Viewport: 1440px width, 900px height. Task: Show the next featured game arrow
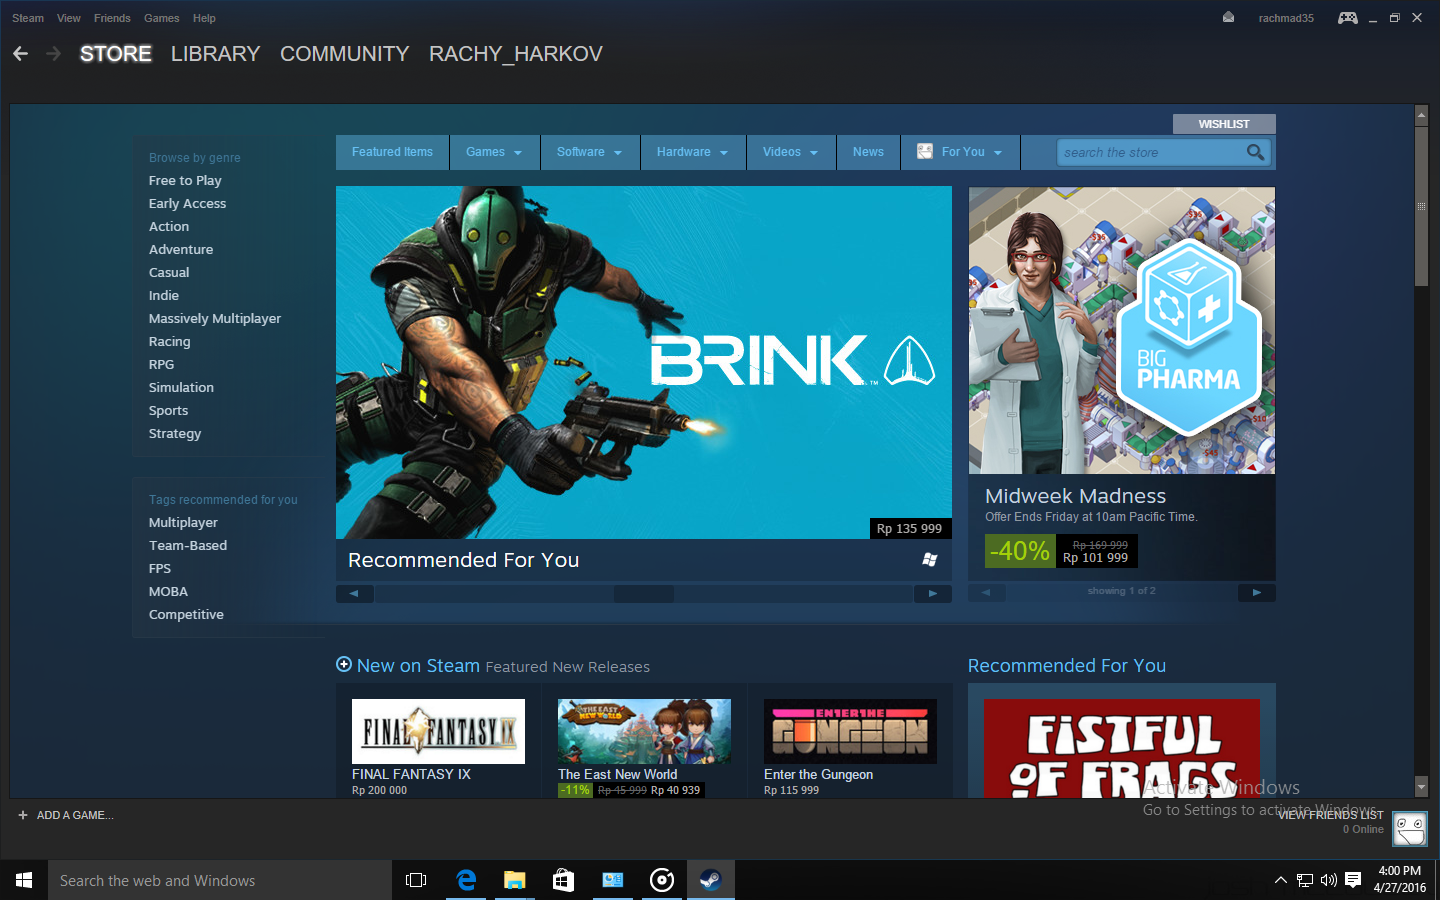pyautogui.click(x=933, y=594)
